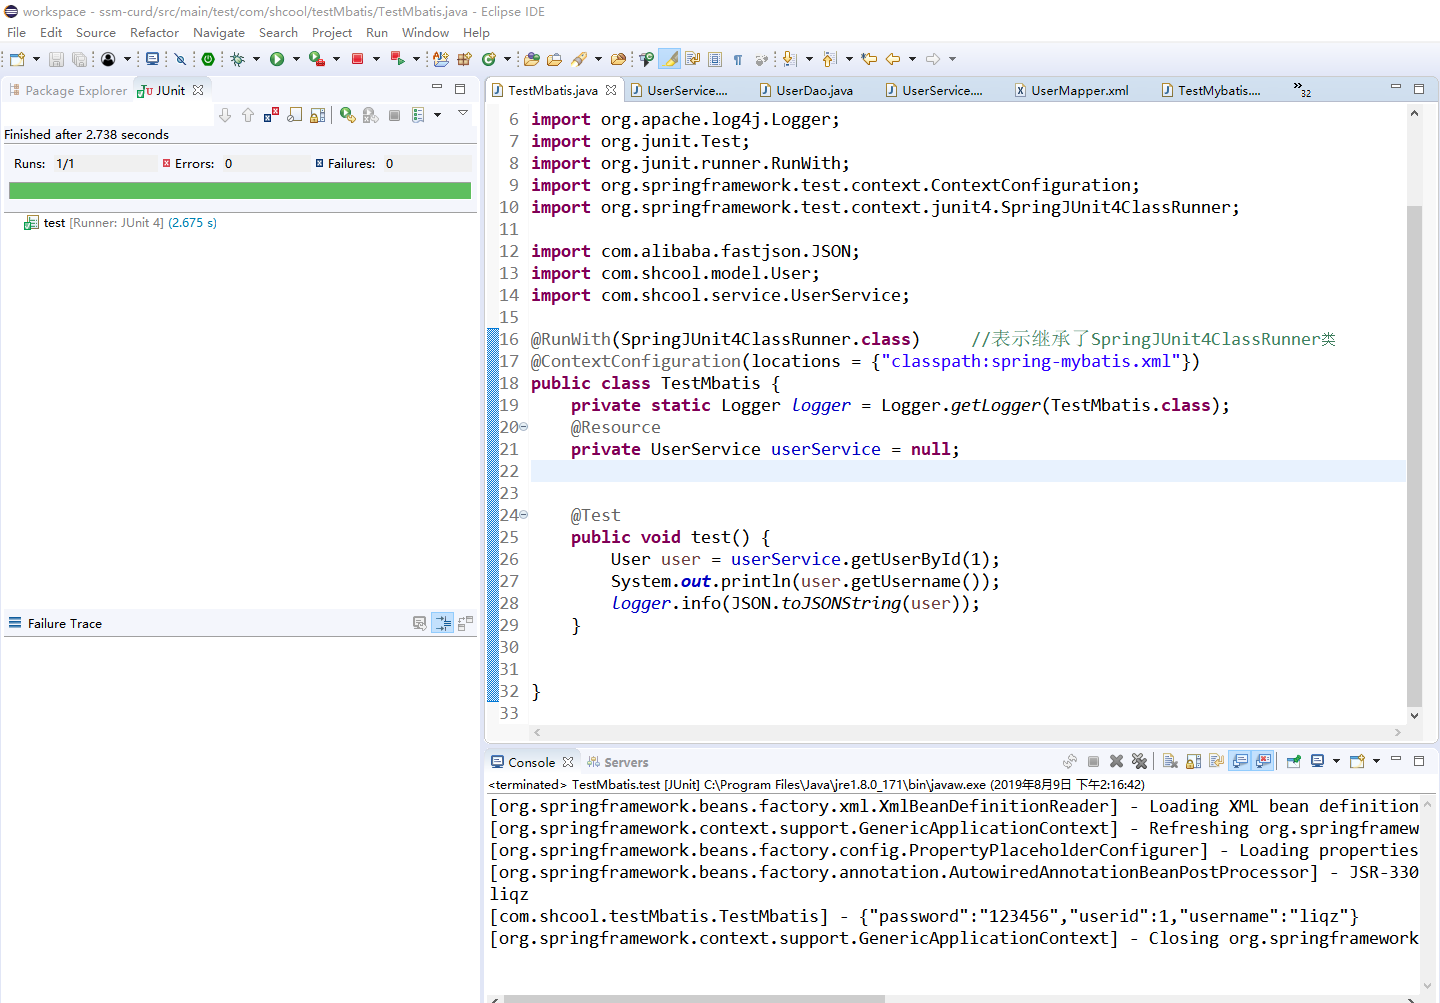Toggle Mark Occurrences highlighter
This screenshot has width=1440, height=1003.
[670, 60]
